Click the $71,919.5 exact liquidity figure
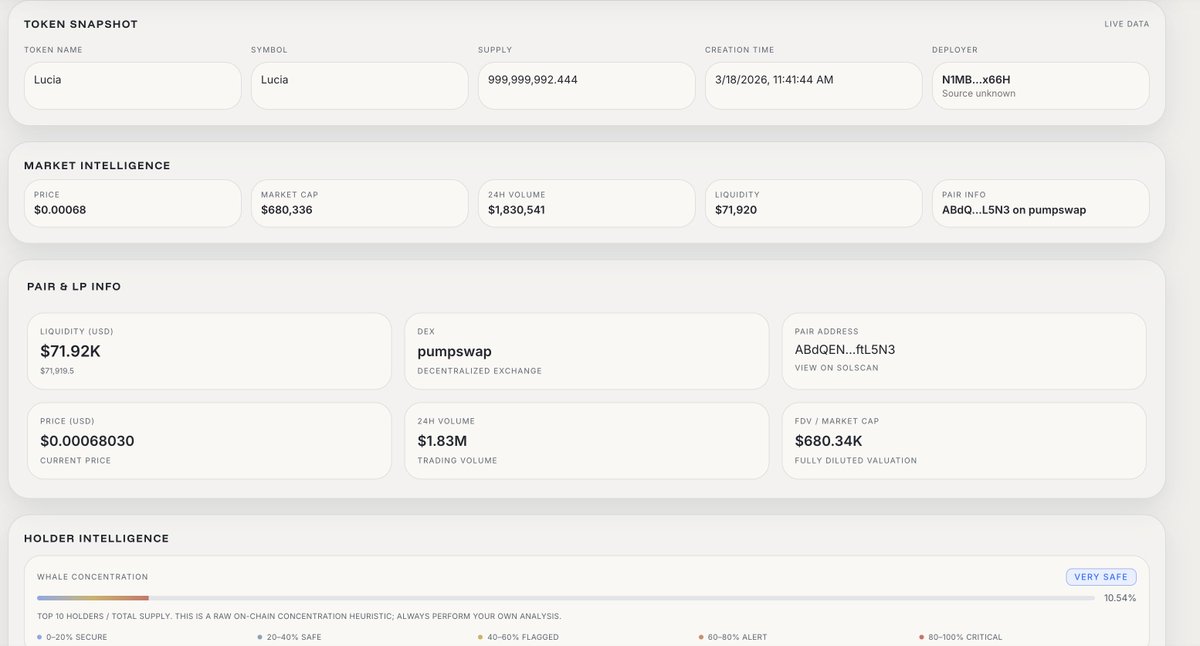Image resolution: width=1200 pixels, height=646 pixels. tap(57, 370)
